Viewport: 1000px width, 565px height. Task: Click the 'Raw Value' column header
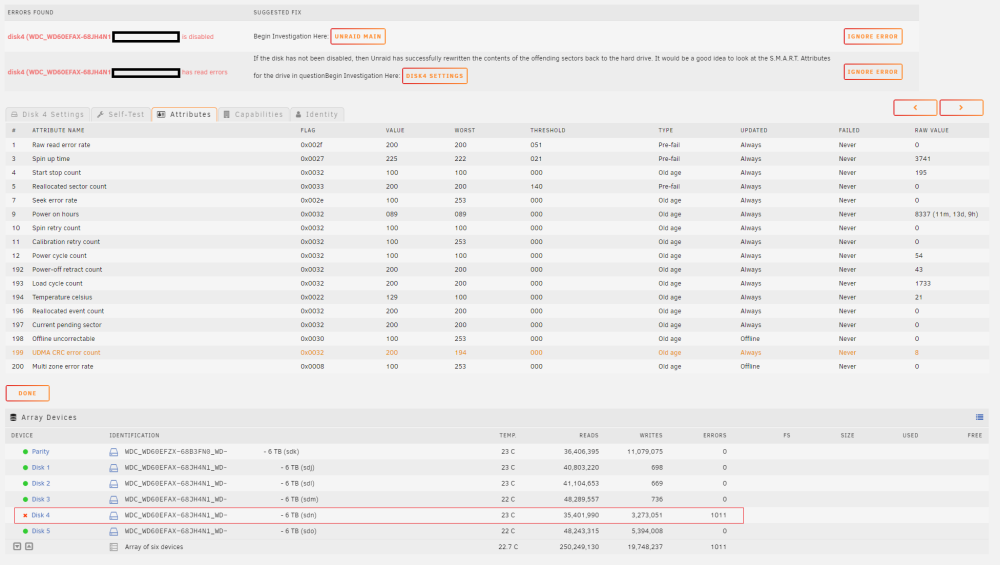coord(931,130)
